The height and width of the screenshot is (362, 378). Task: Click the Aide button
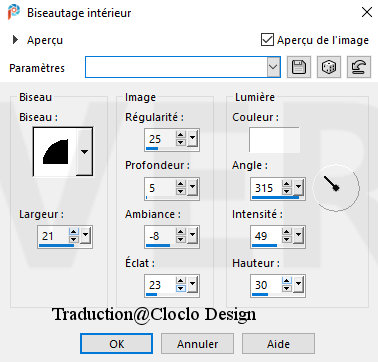(278, 344)
